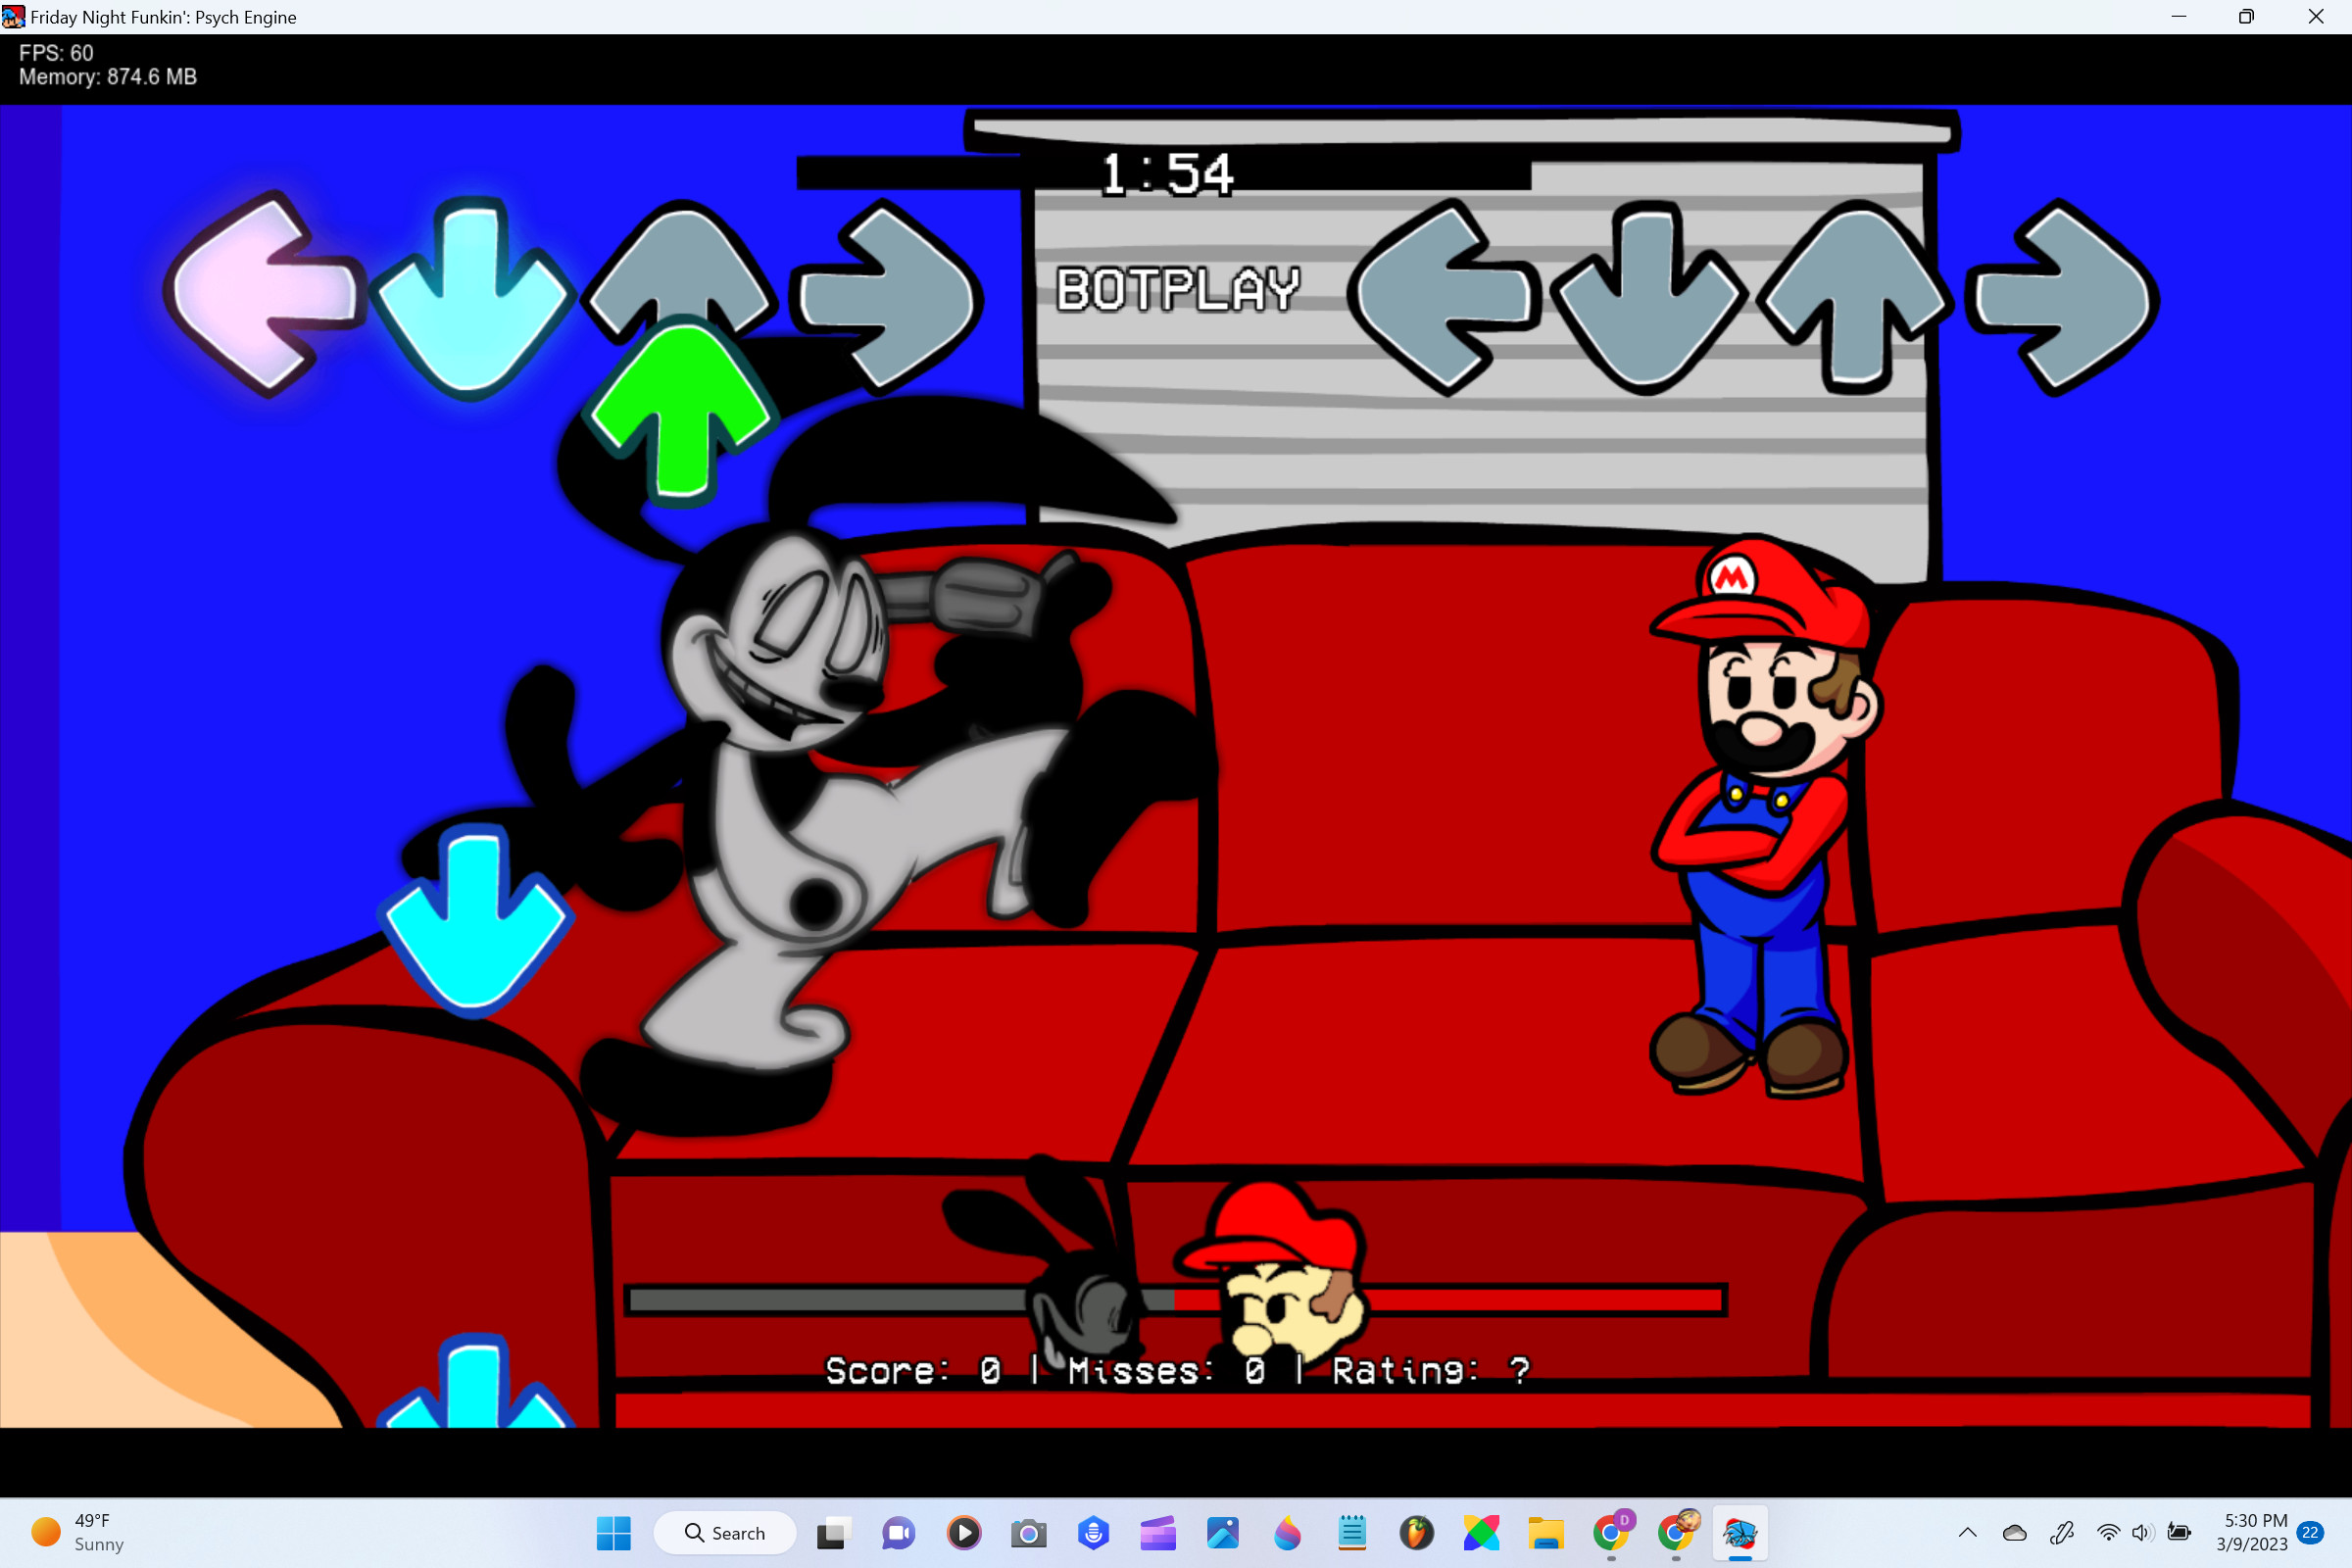Viewport: 2352px width, 1568px height.
Task: Open the Camera app
Action: point(1029,1533)
